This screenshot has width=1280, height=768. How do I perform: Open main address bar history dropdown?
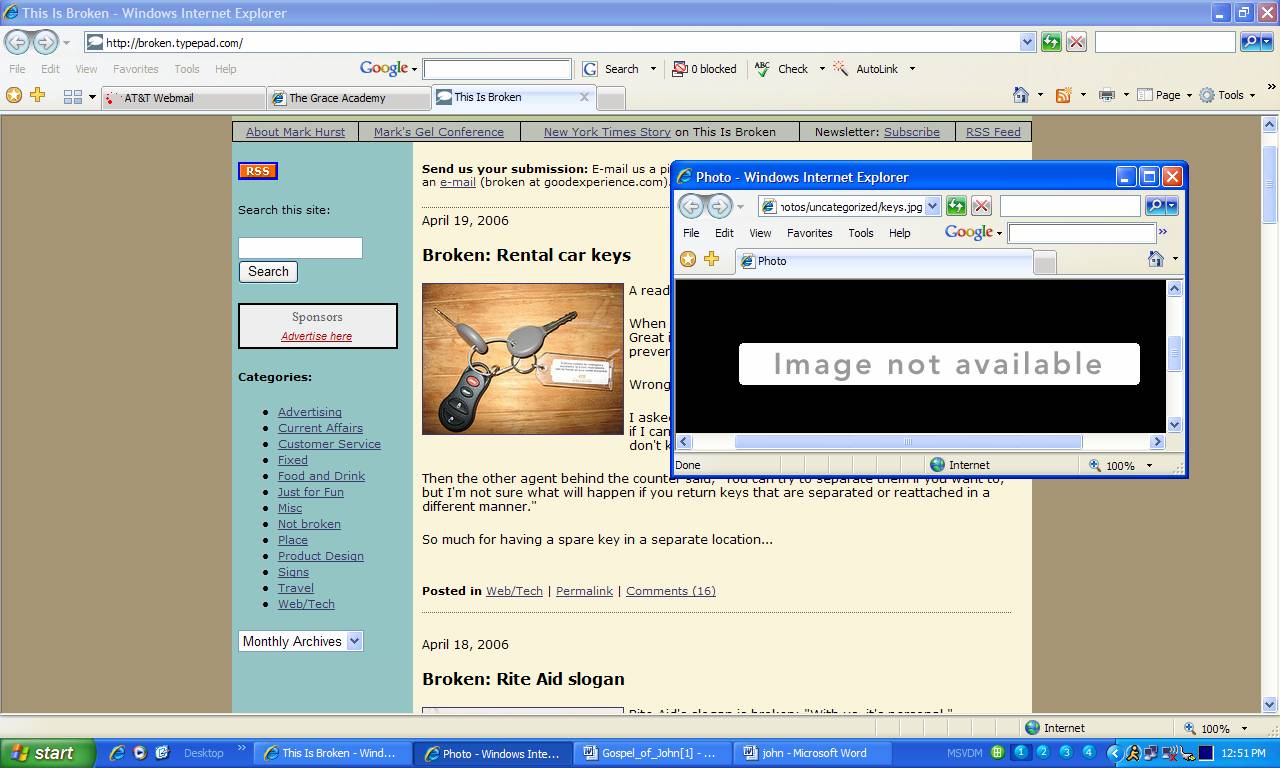coord(1027,42)
